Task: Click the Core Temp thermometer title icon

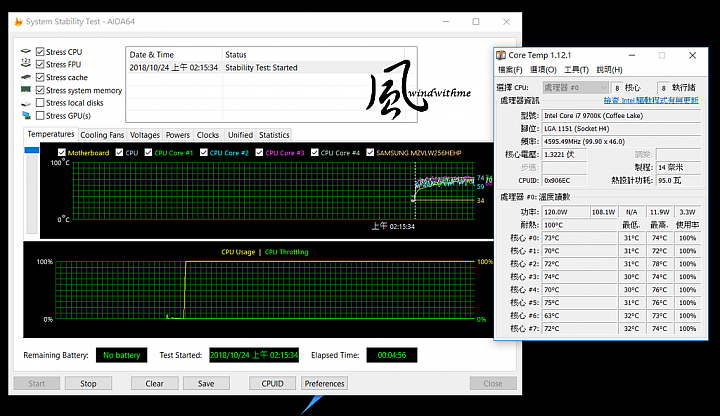Action: (x=501, y=55)
